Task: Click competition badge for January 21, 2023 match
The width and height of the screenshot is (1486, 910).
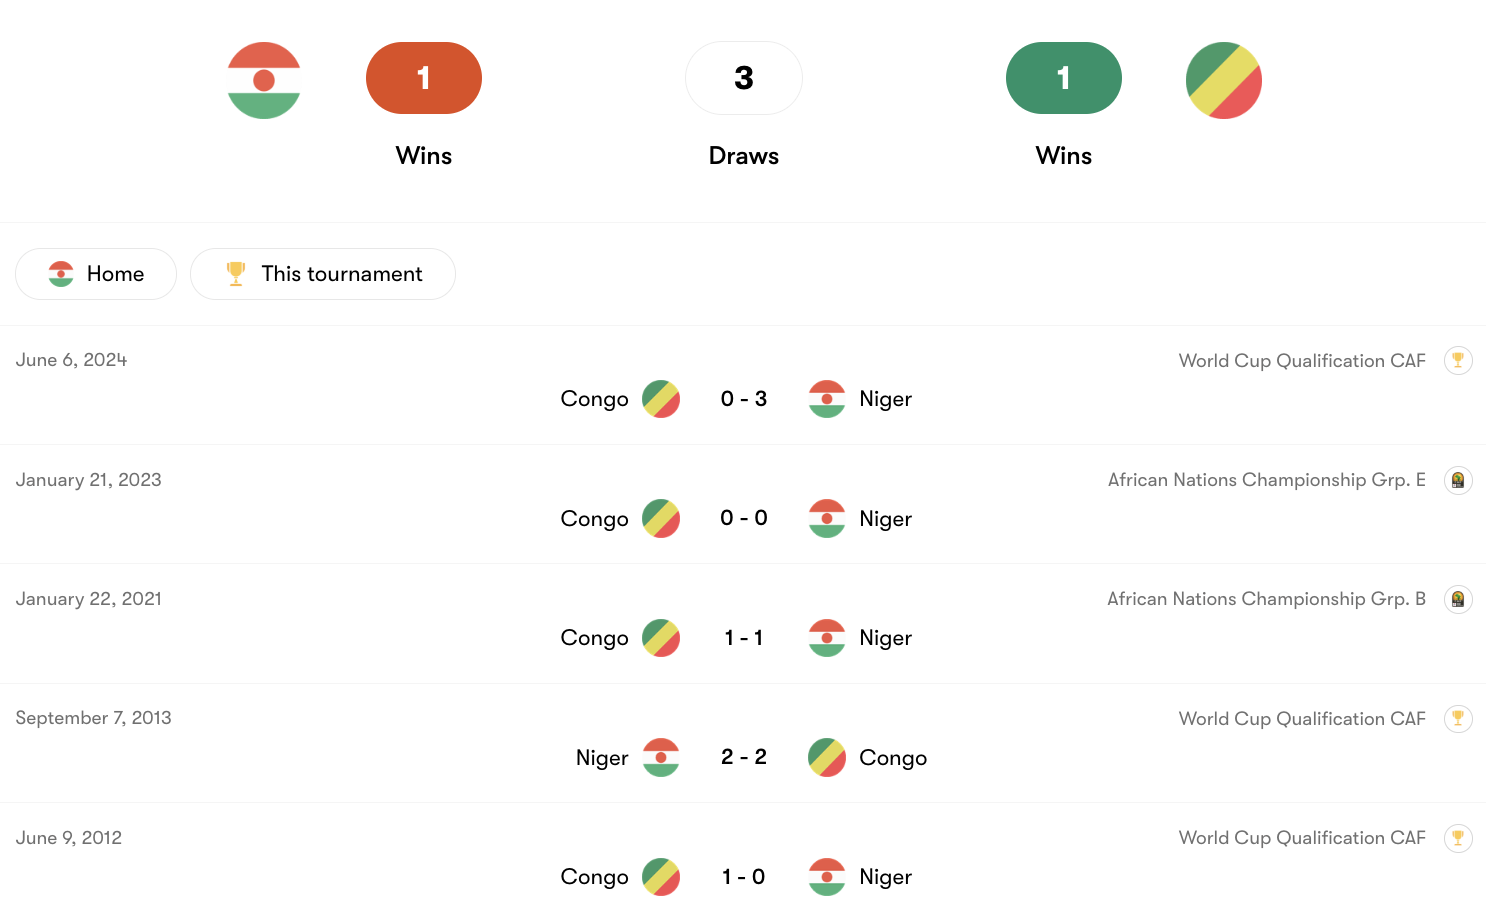Action: click(x=1458, y=480)
